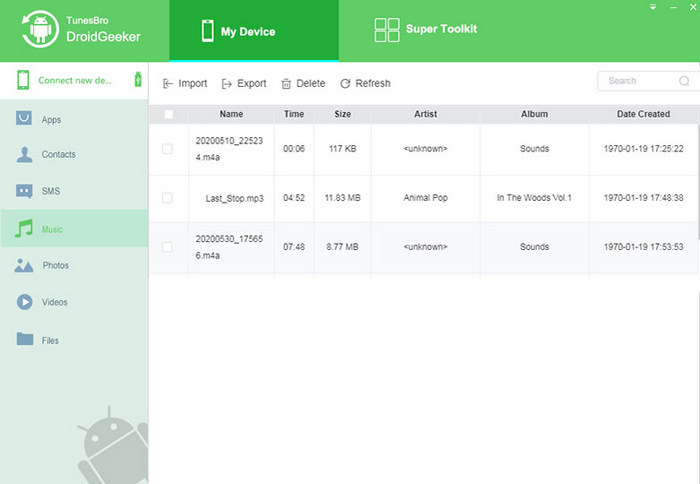This screenshot has height=484, width=700.
Task: Click the 00:06 duration cell
Action: (x=294, y=149)
